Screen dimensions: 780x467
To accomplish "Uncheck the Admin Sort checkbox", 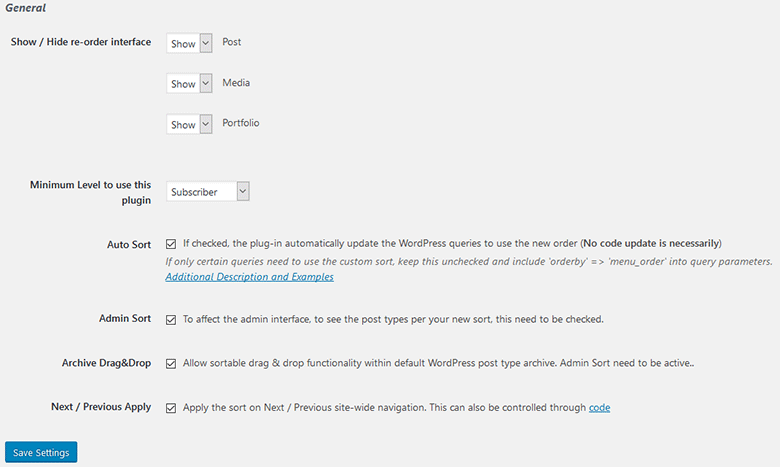I will pyautogui.click(x=171, y=320).
